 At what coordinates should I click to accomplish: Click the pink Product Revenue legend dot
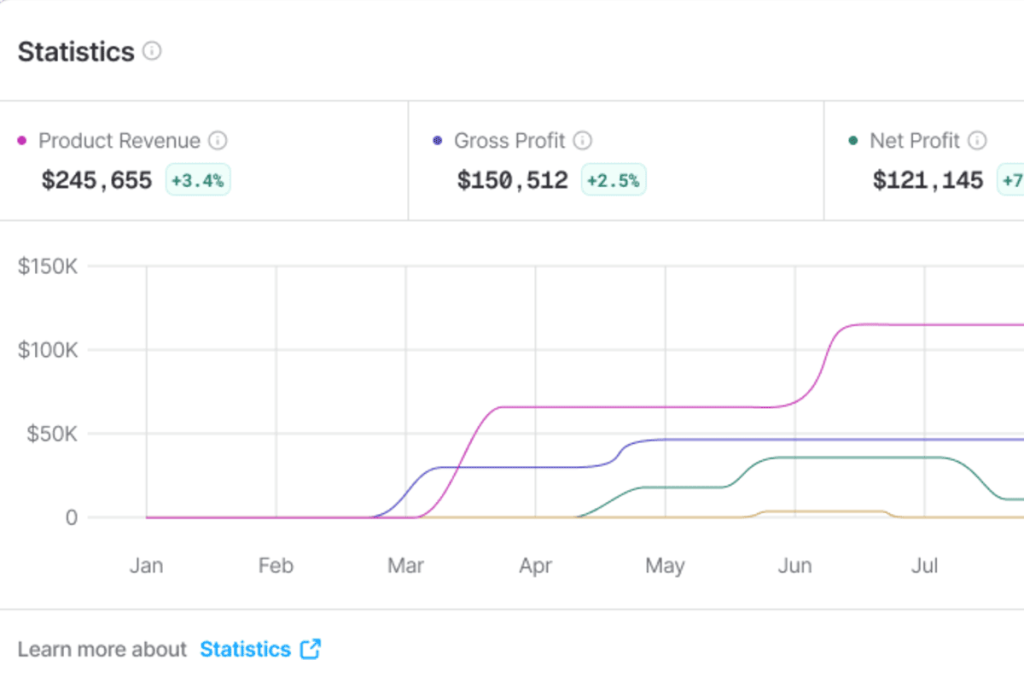[23, 141]
